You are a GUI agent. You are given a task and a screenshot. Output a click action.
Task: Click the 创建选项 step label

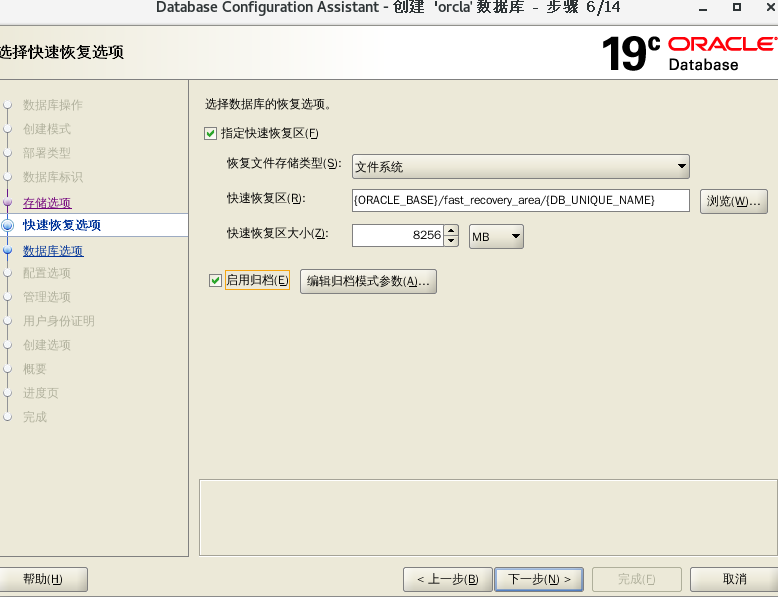47,345
